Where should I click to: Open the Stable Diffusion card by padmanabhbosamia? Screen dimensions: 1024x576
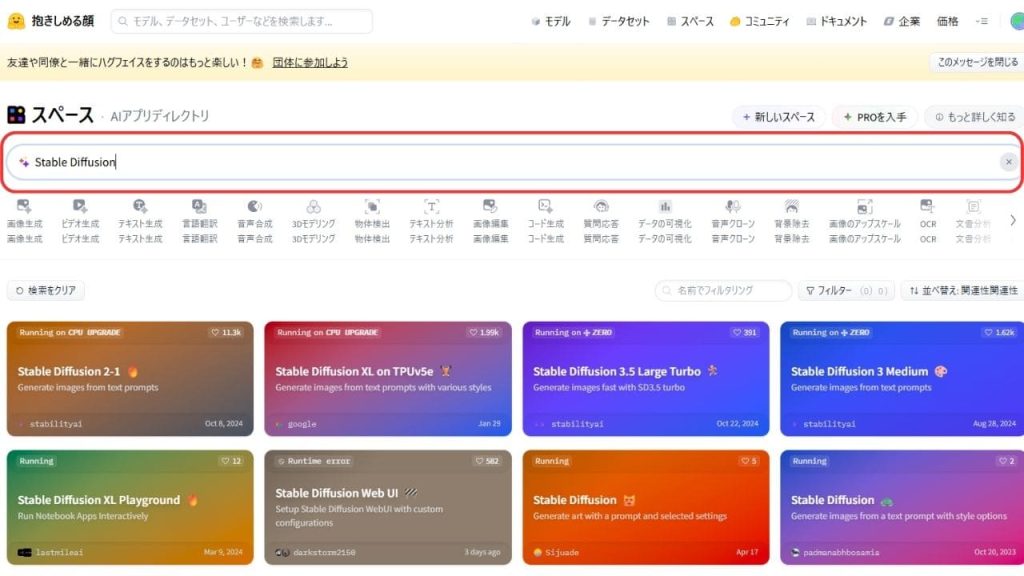pyautogui.click(x=902, y=507)
